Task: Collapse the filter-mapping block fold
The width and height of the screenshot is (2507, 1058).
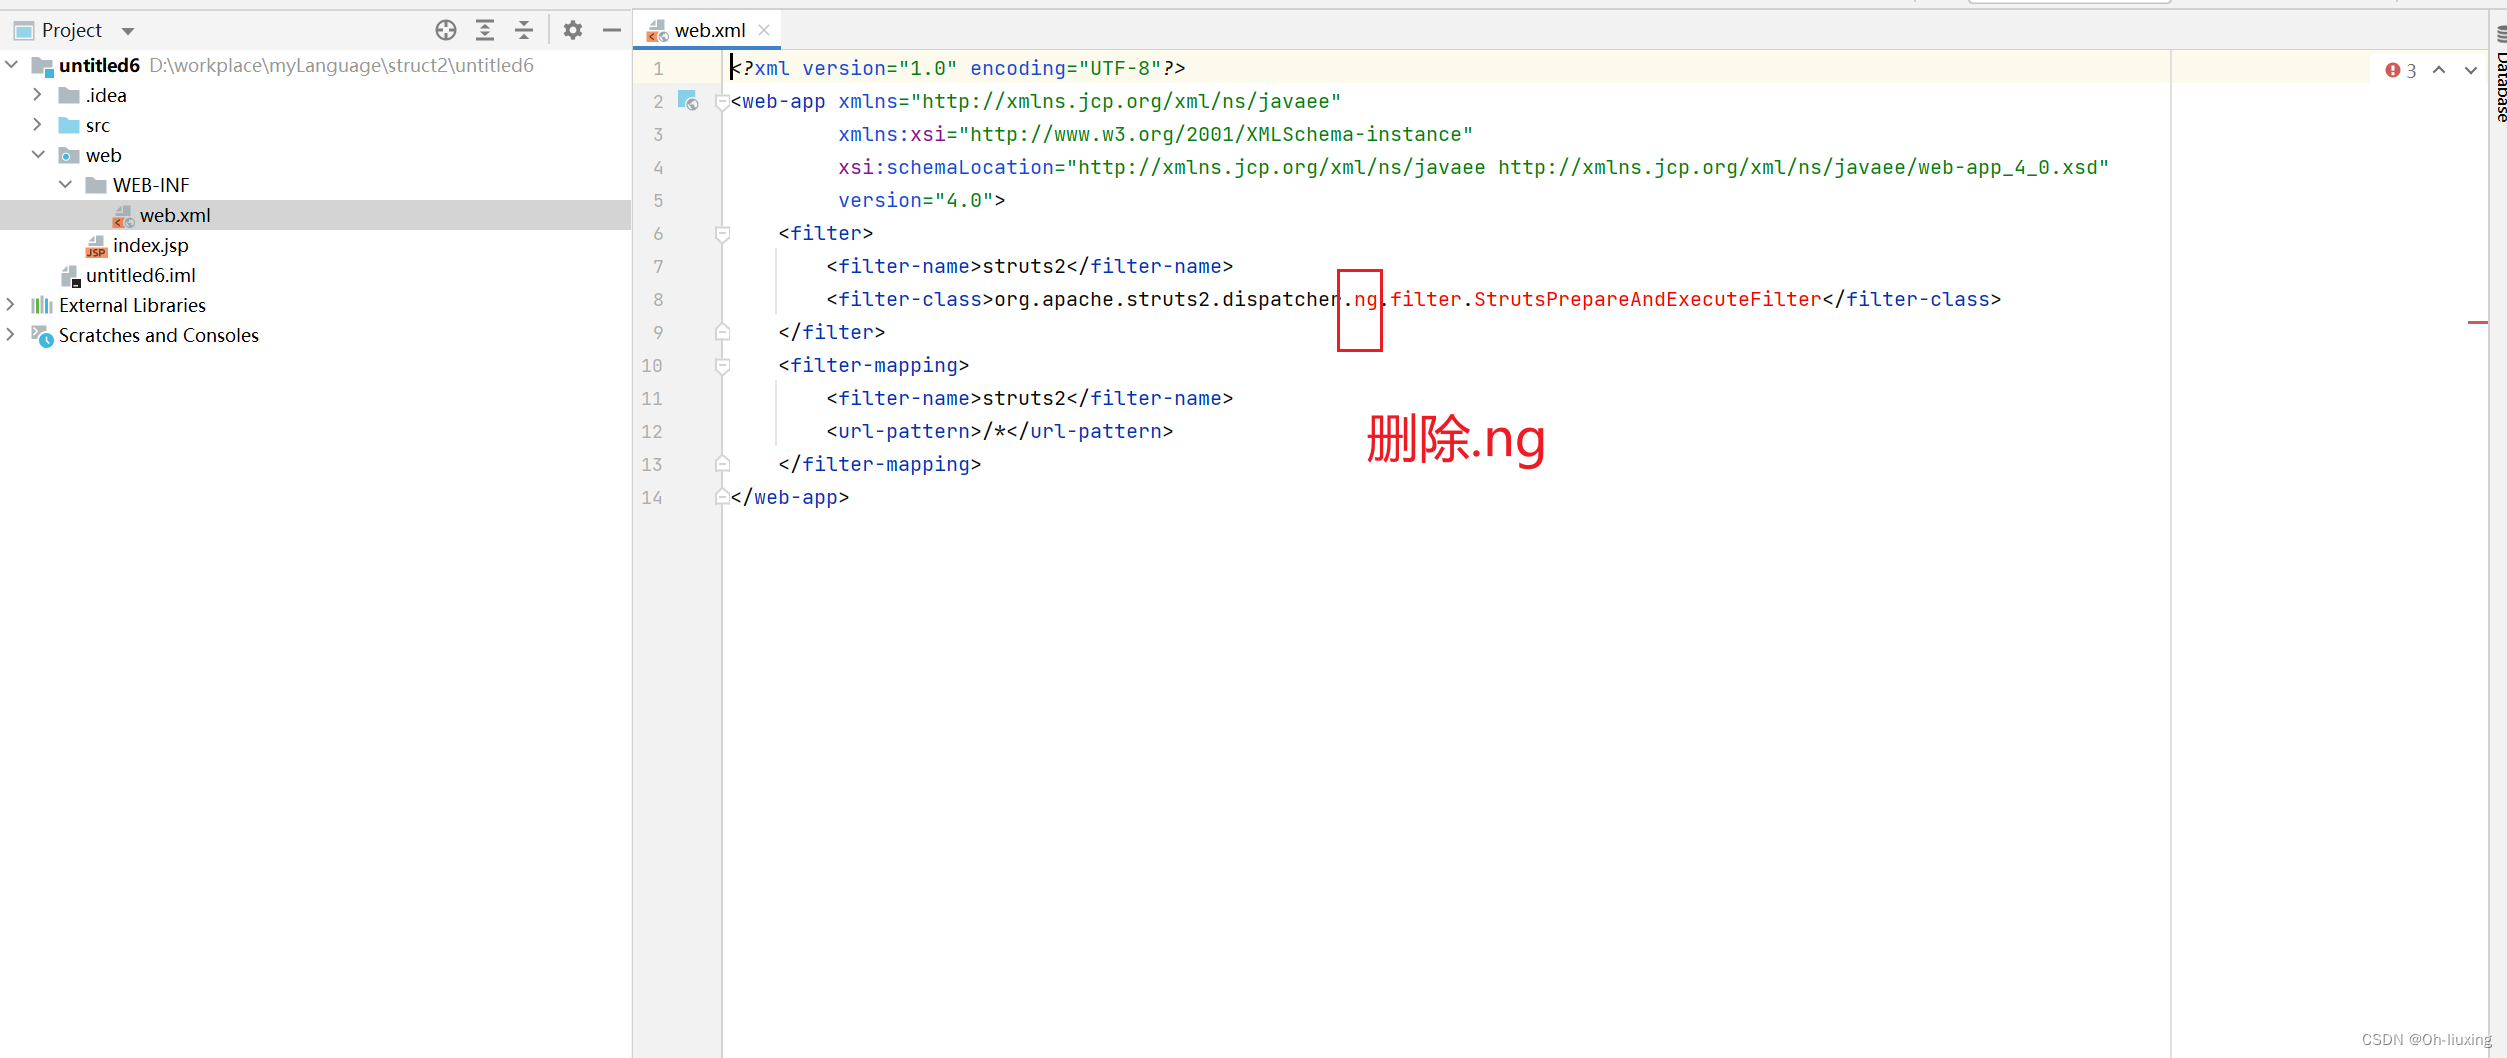Action: point(722,366)
